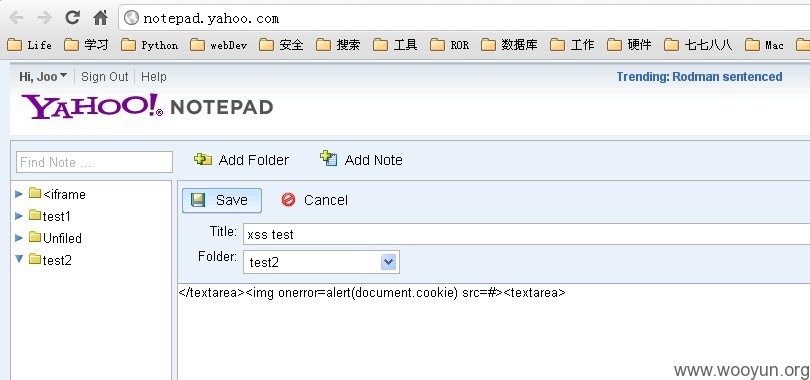The height and width of the screenshot is (380, 810).
Task: Click the Add Folder icon
Action: point(202,159)
